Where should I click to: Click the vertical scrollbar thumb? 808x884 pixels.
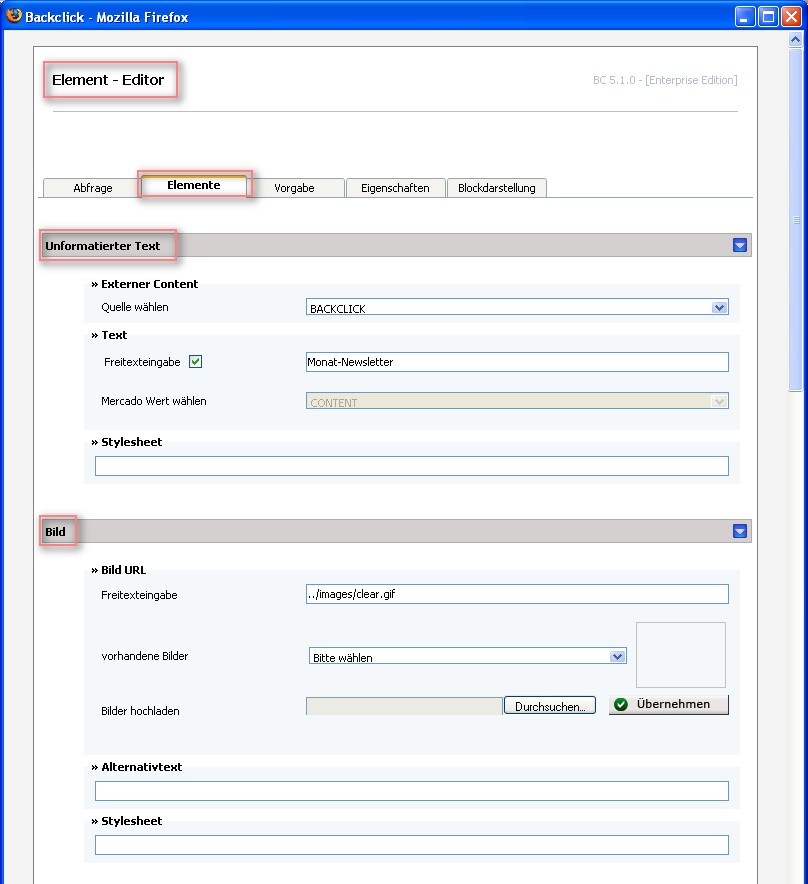(795, 219)
